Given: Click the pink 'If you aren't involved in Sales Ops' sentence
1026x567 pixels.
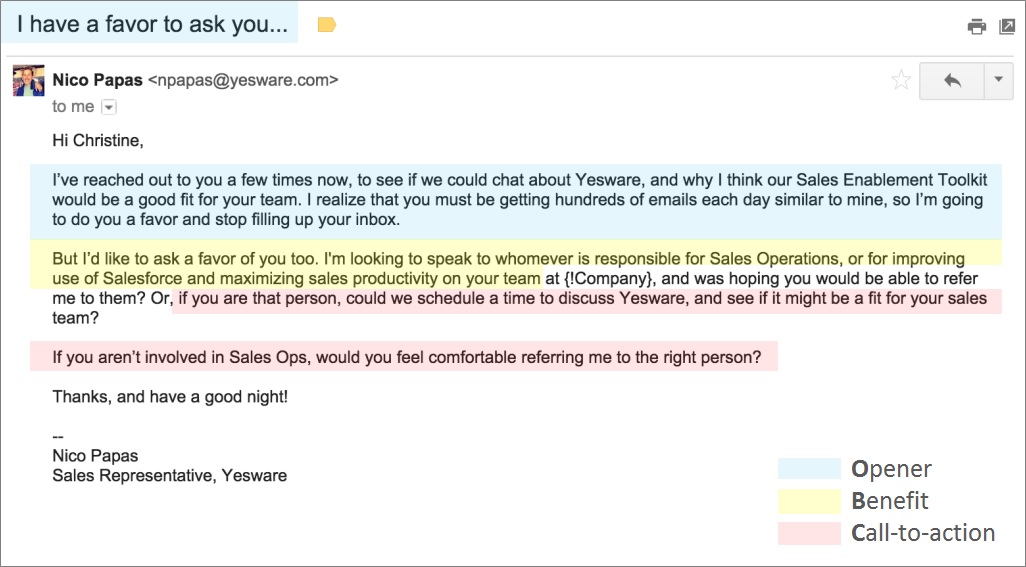Looking at the screenshot, I should click(406, 358).
